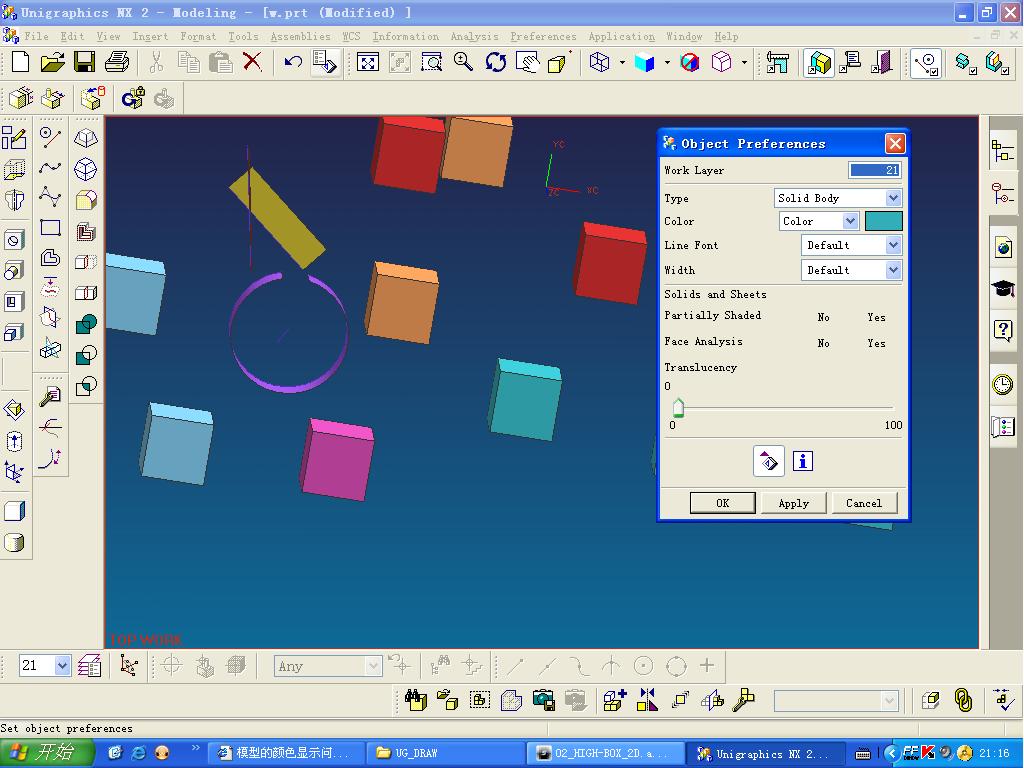Click the Mirror transform icon in bottom toolbar
The height and width of the screenshot is (768, 1024).
point(647,701)
